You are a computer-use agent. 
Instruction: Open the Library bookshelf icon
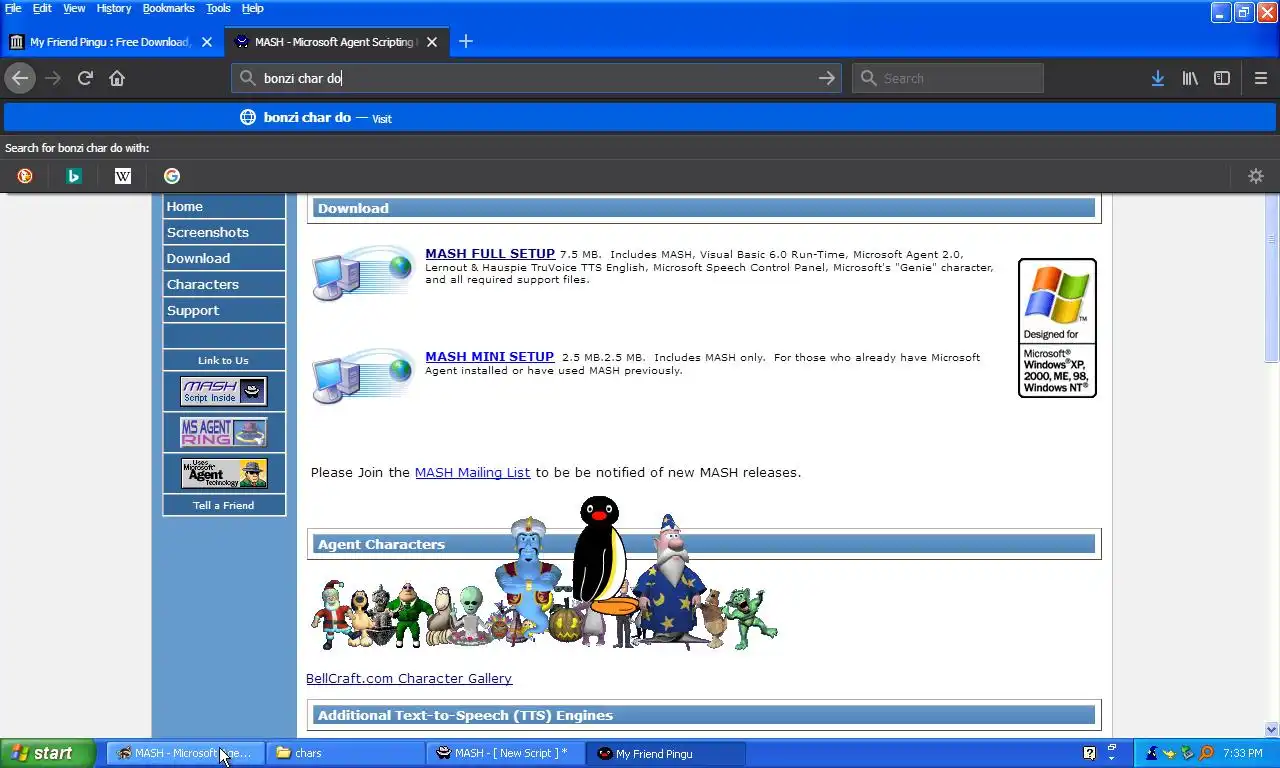(x=1190, y=78)
